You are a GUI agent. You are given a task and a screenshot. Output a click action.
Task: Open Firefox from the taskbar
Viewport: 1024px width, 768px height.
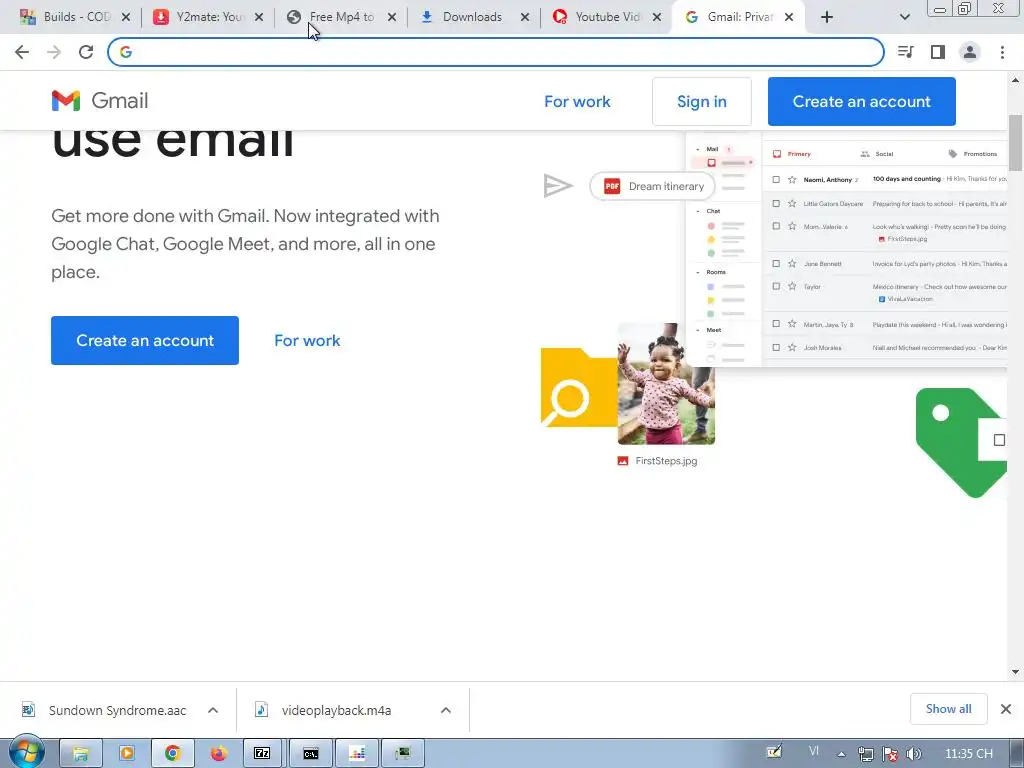(219, 754)
